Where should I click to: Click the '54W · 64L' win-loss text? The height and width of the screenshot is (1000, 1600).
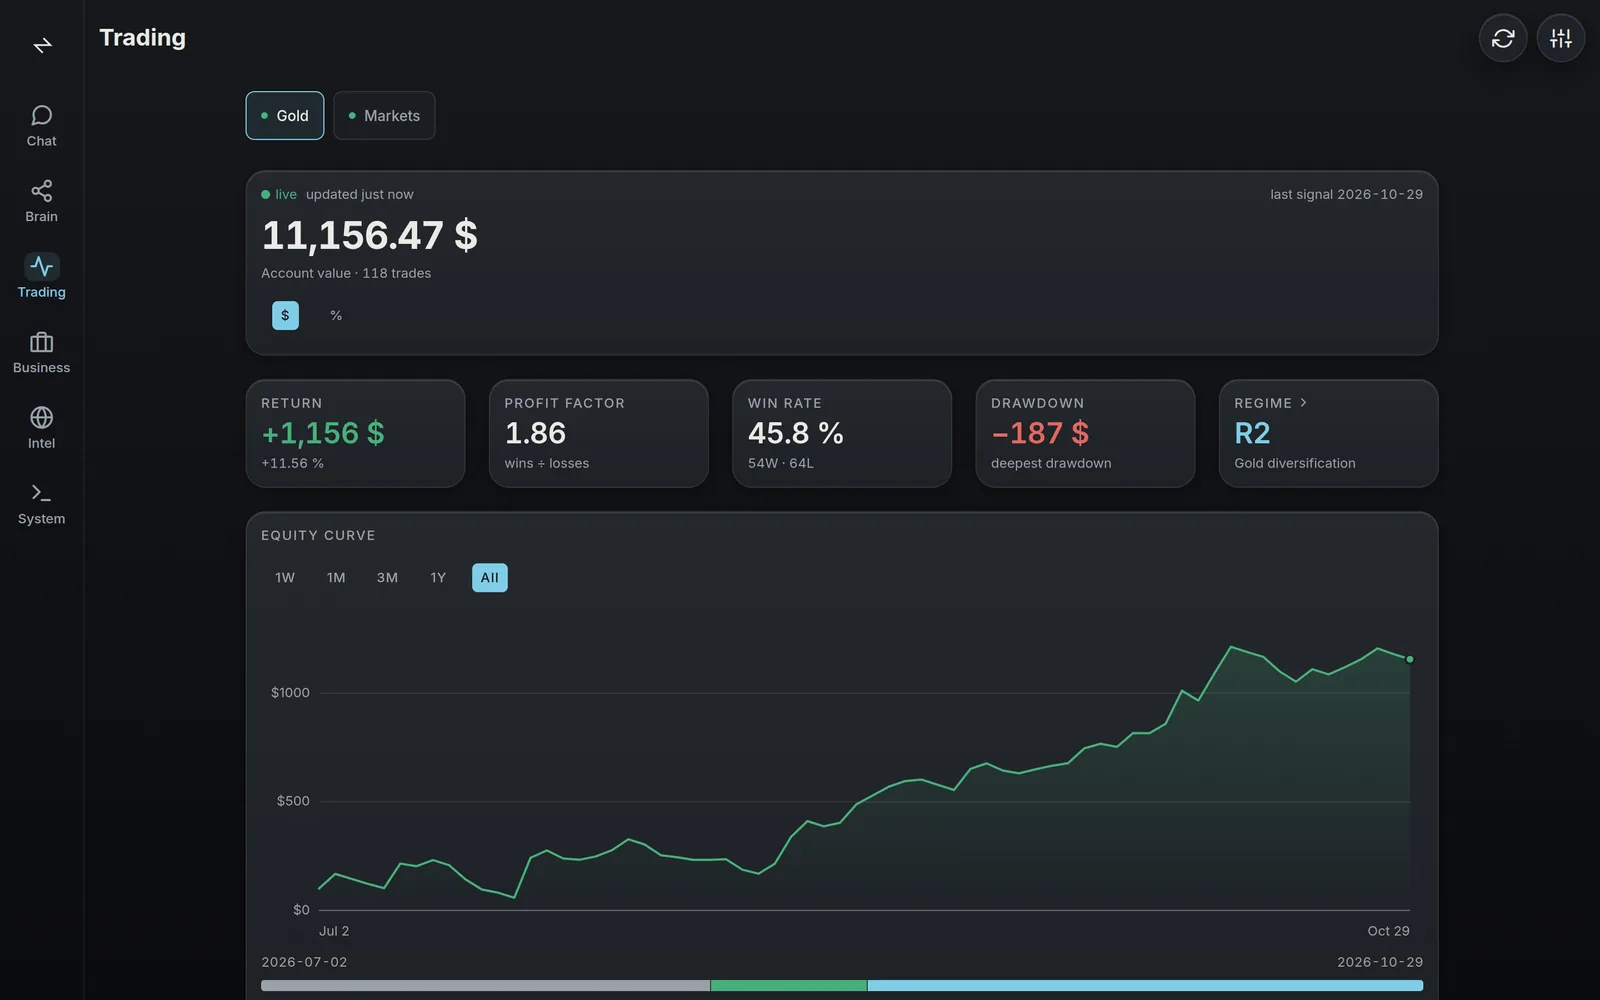click(x=781, y=463)
